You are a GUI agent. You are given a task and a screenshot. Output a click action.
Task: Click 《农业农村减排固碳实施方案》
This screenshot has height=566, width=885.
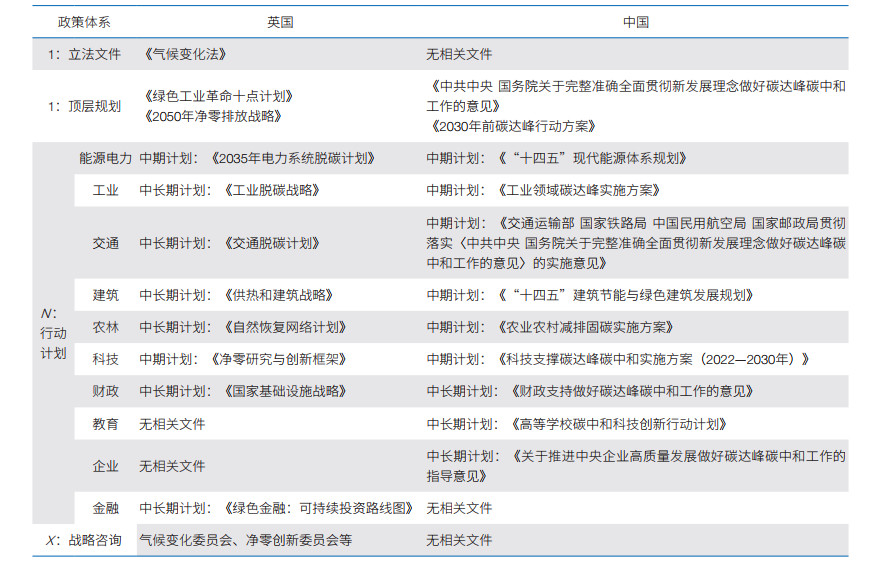click(586, 327)
